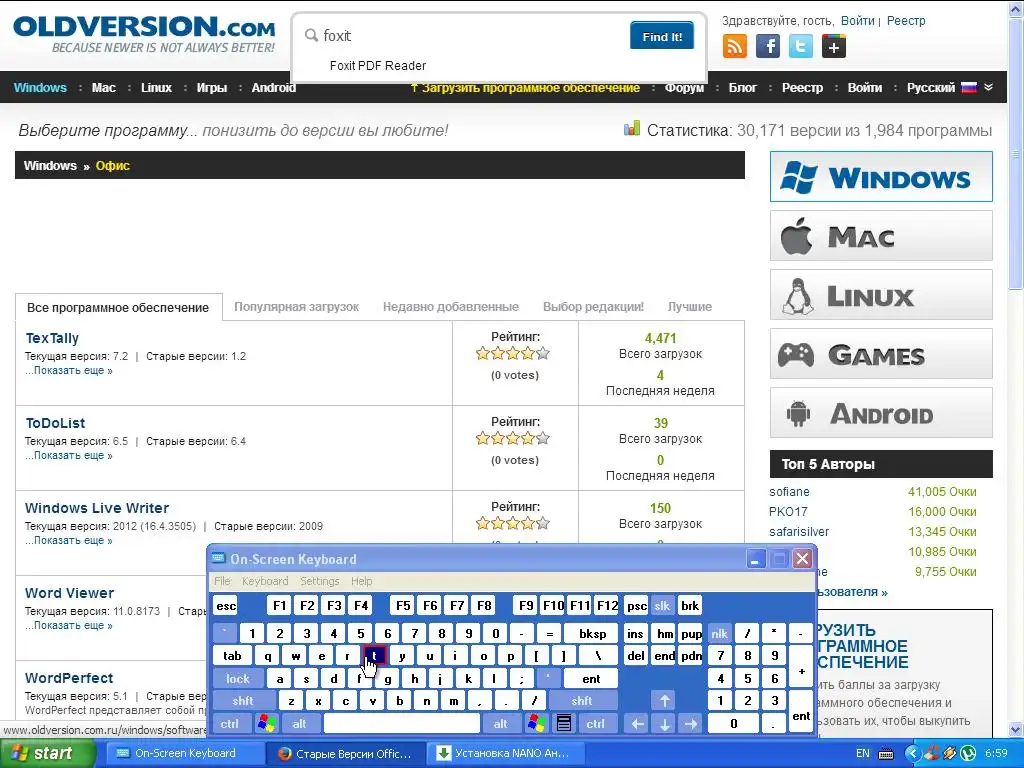Click the up arrow key on keyboard
1024x768 pixels.
[664, 701]
